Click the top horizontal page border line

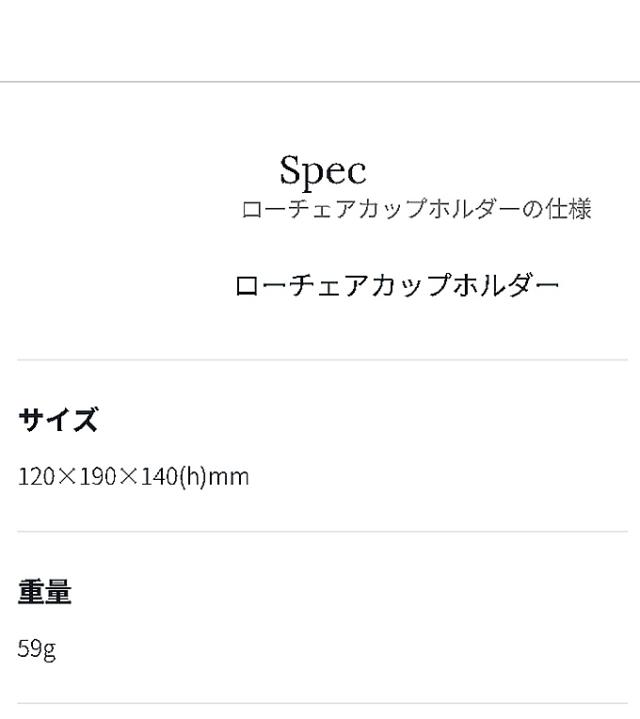(320, 82)
